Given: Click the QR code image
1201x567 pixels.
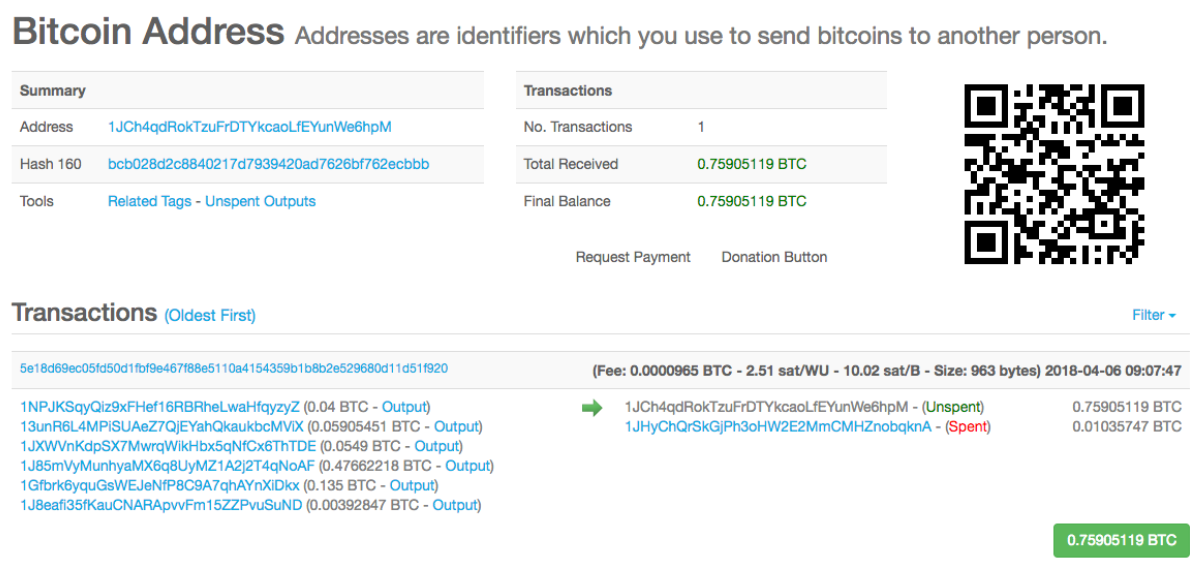Looking at the screenshot, I should [1054, 174].
